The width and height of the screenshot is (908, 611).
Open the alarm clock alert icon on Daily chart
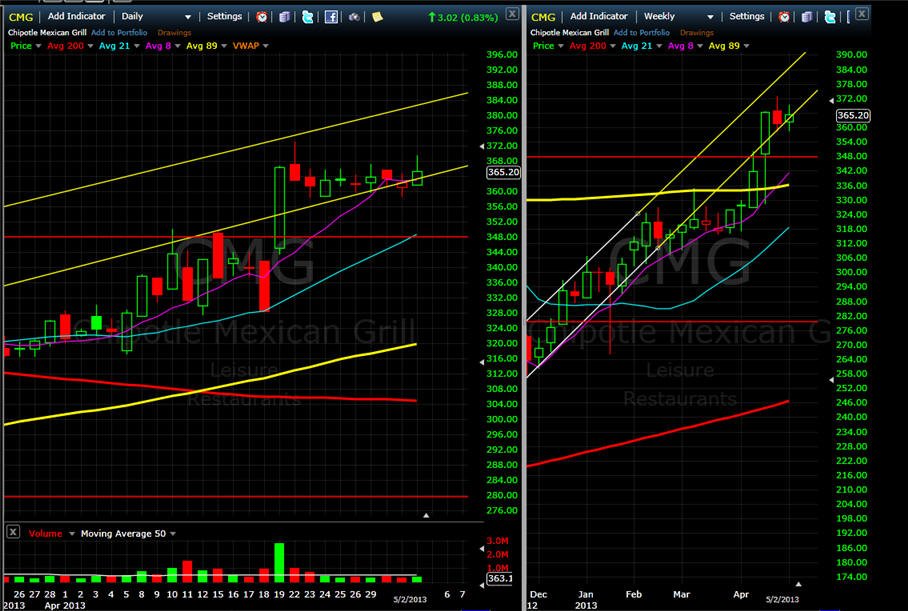point(262,17)
